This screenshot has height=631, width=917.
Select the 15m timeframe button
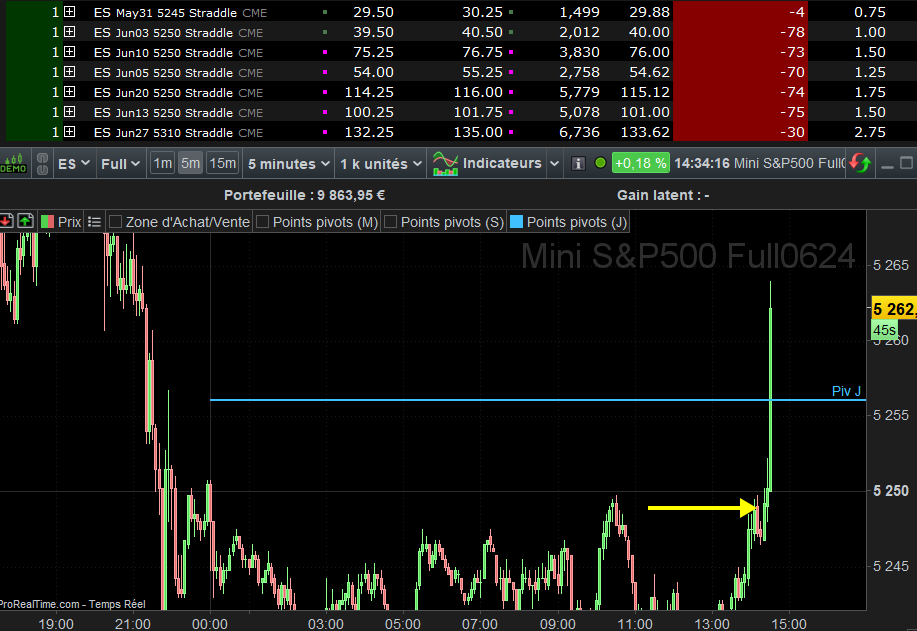point(223,163)
